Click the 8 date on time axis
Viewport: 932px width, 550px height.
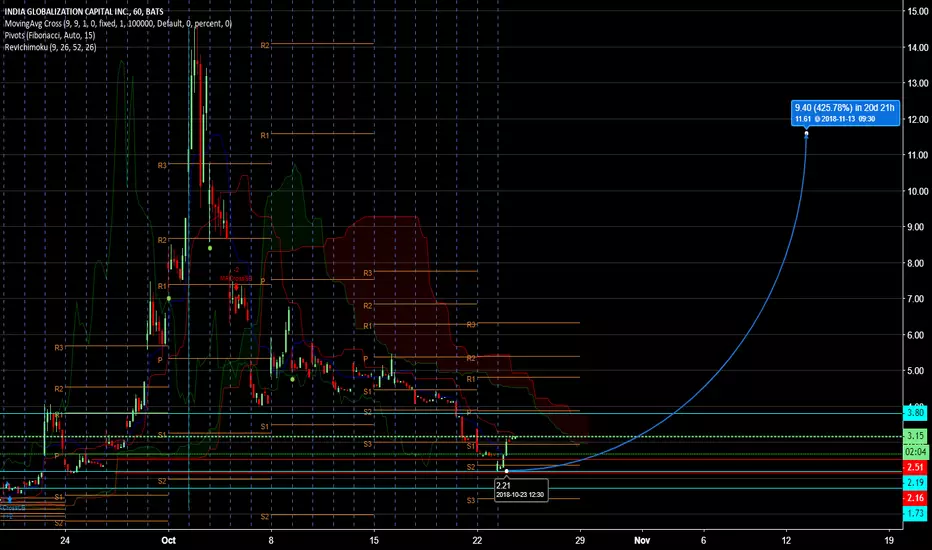[x=271, y=540]
